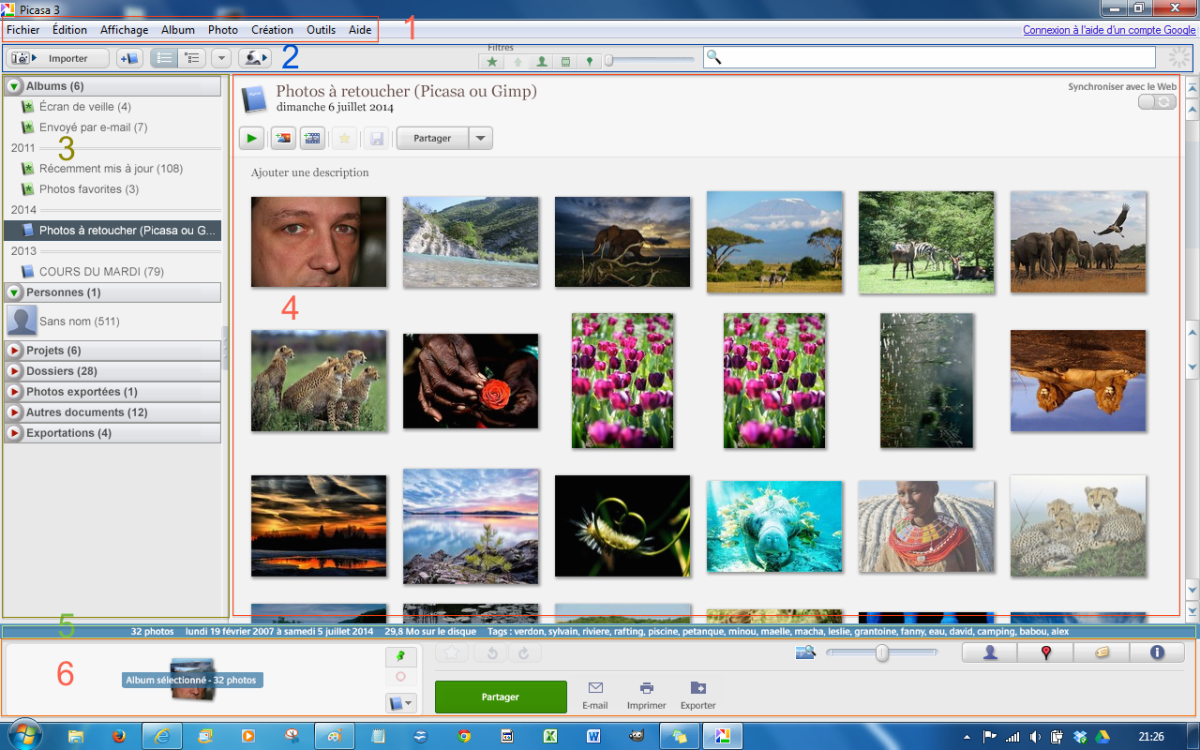This screenshot has height=750, width=1200.
Task: Filter to show videos only
Action: [565, 61]
